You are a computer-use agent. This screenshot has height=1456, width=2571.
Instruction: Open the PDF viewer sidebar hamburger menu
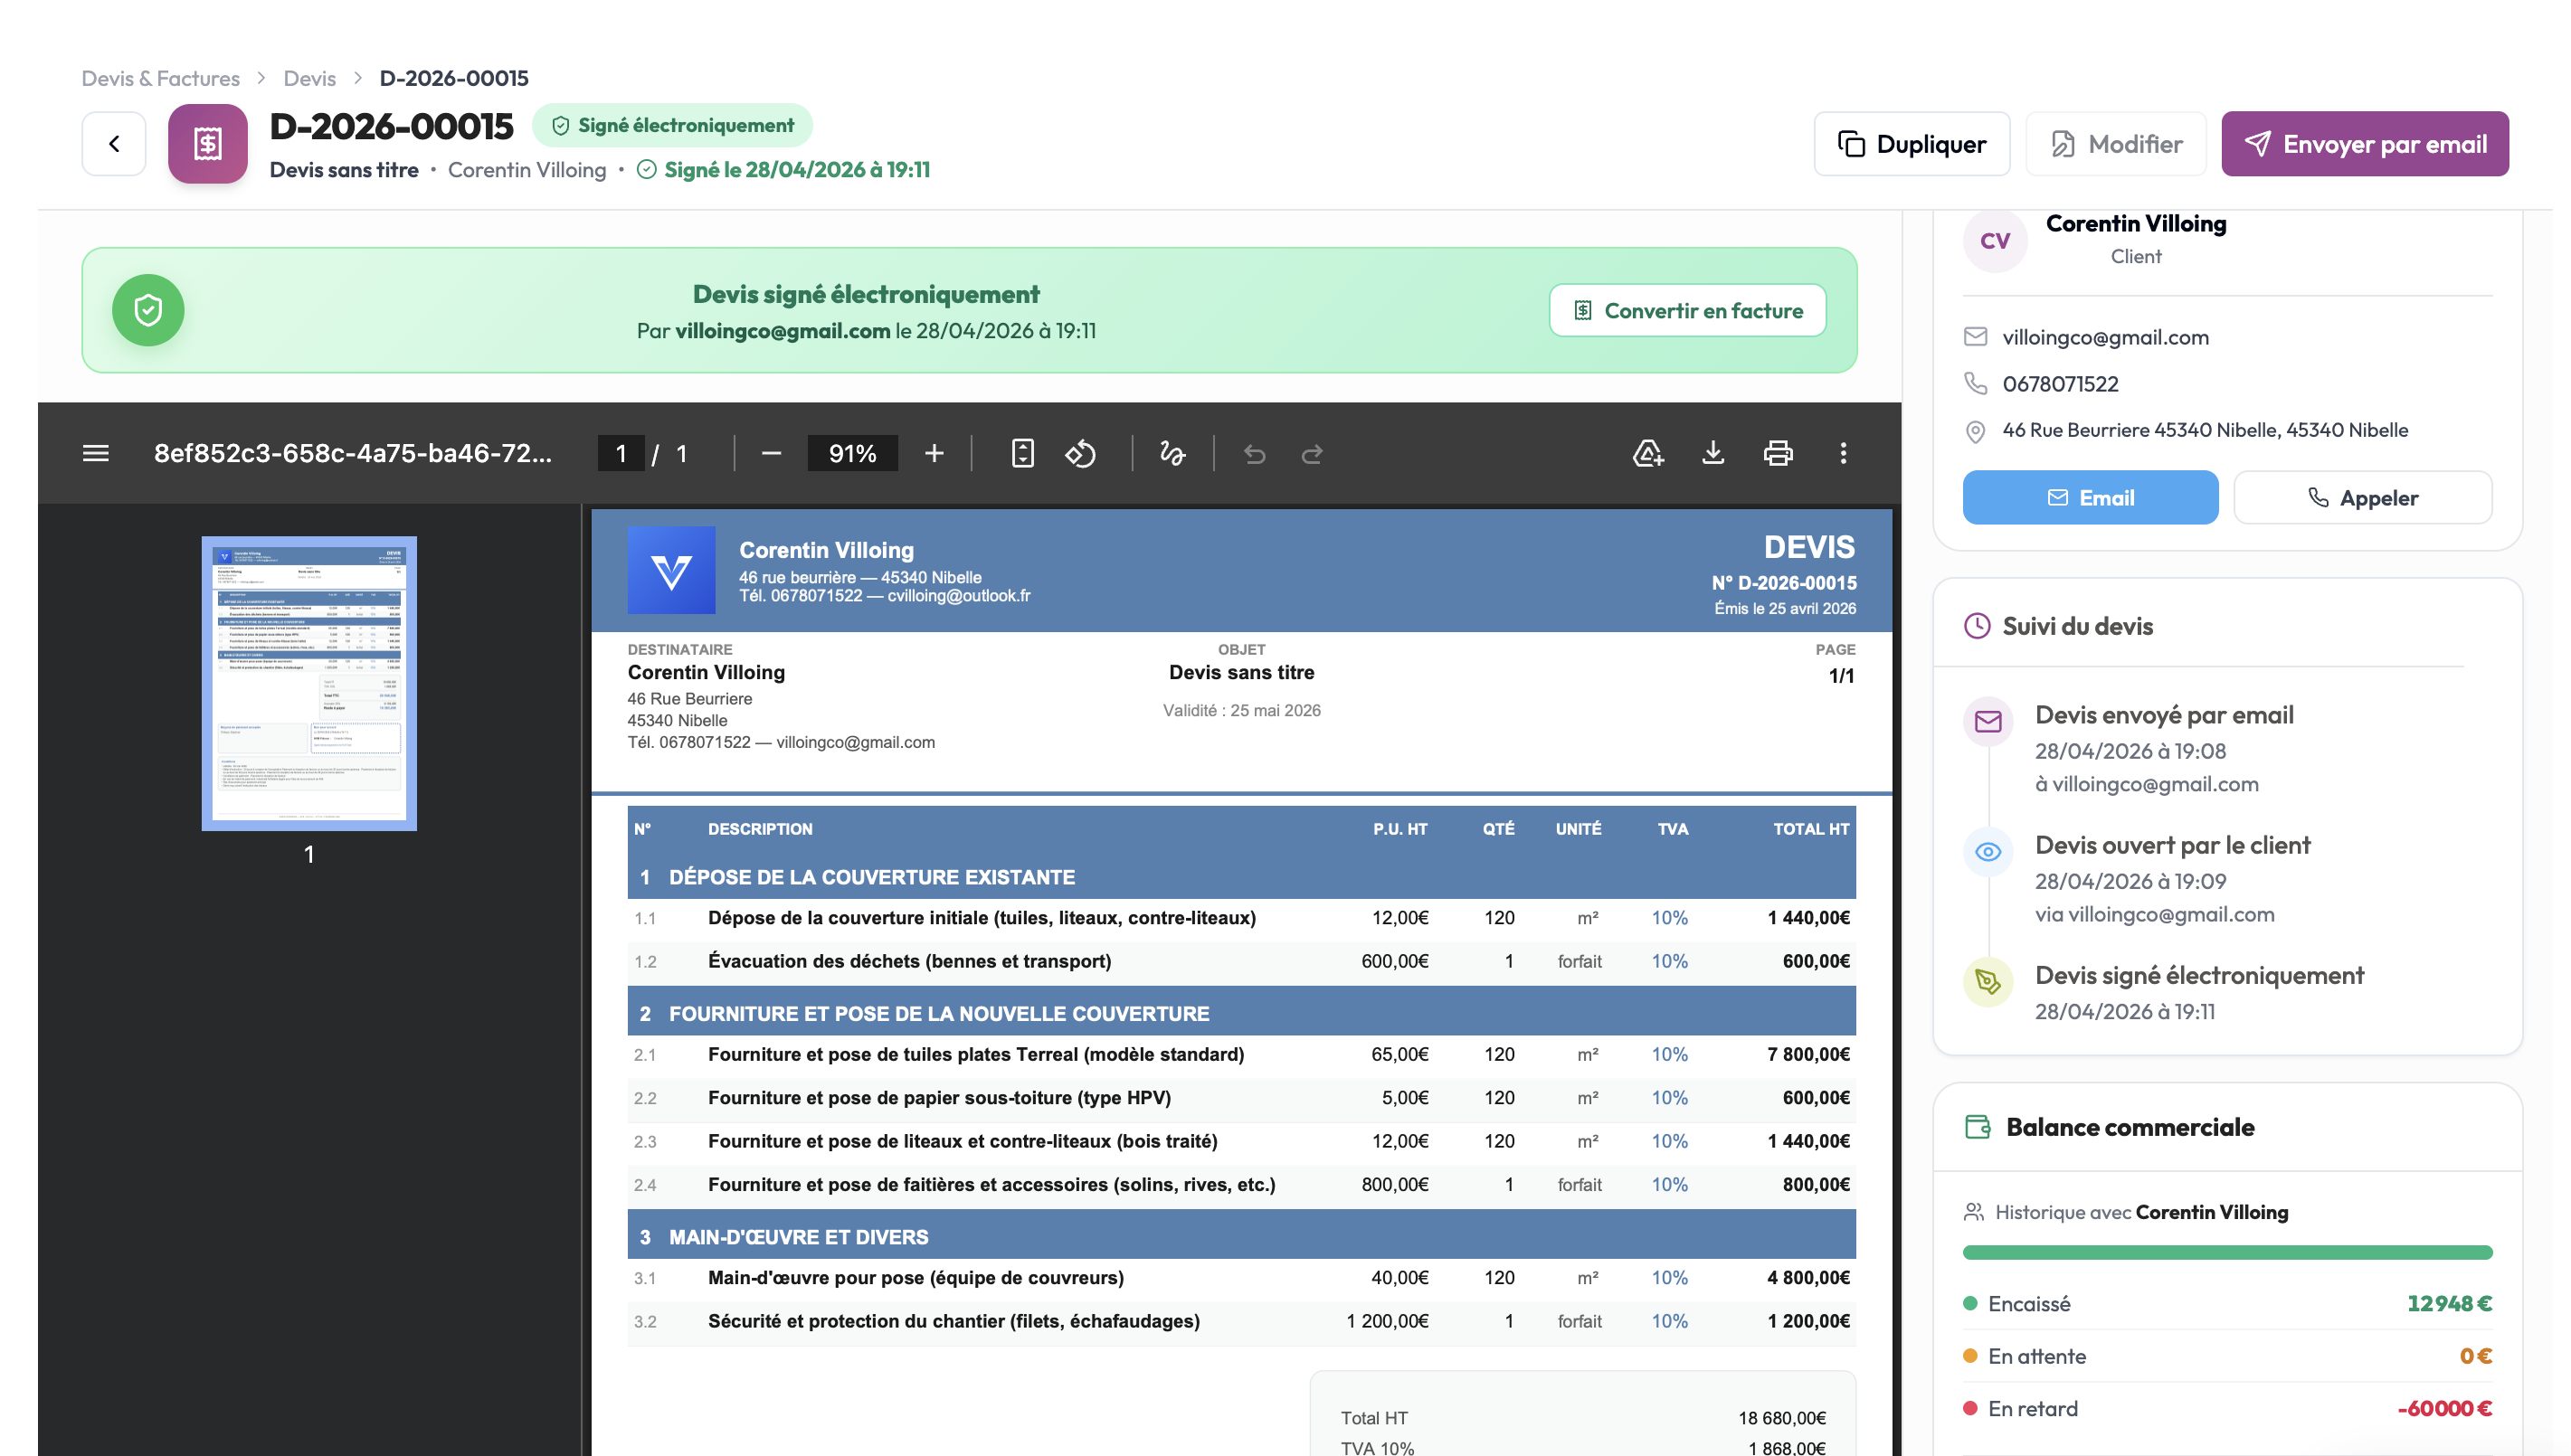click(x=96, y=454)
